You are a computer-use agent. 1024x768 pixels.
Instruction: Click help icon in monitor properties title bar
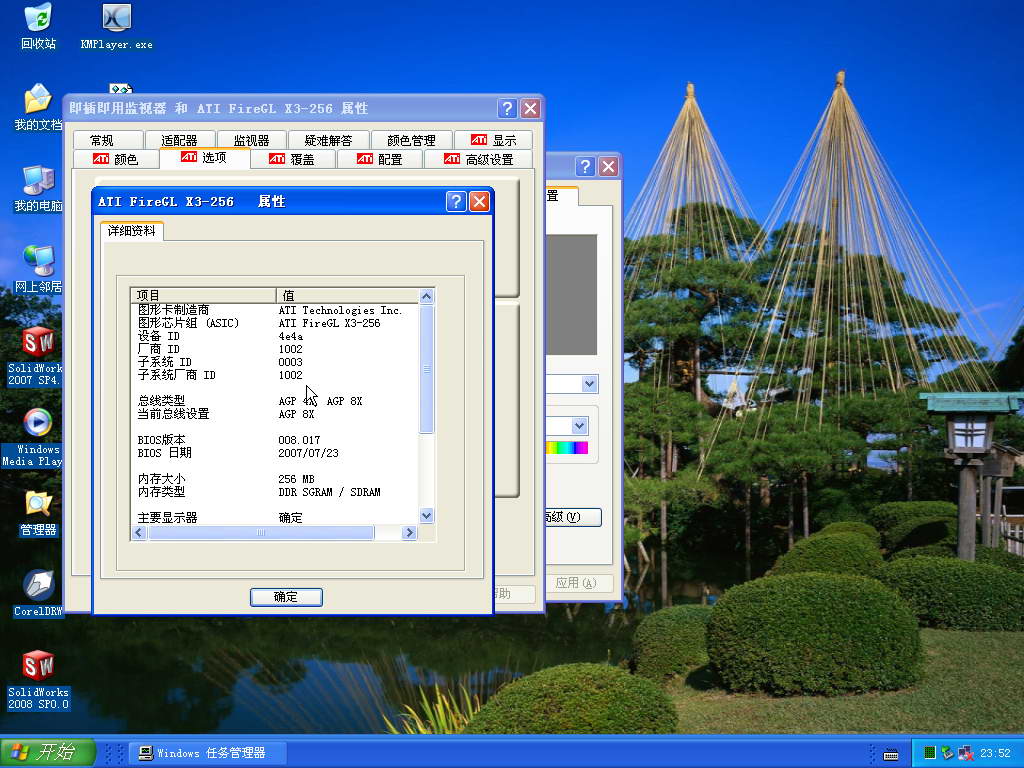[x=507, y=108]
